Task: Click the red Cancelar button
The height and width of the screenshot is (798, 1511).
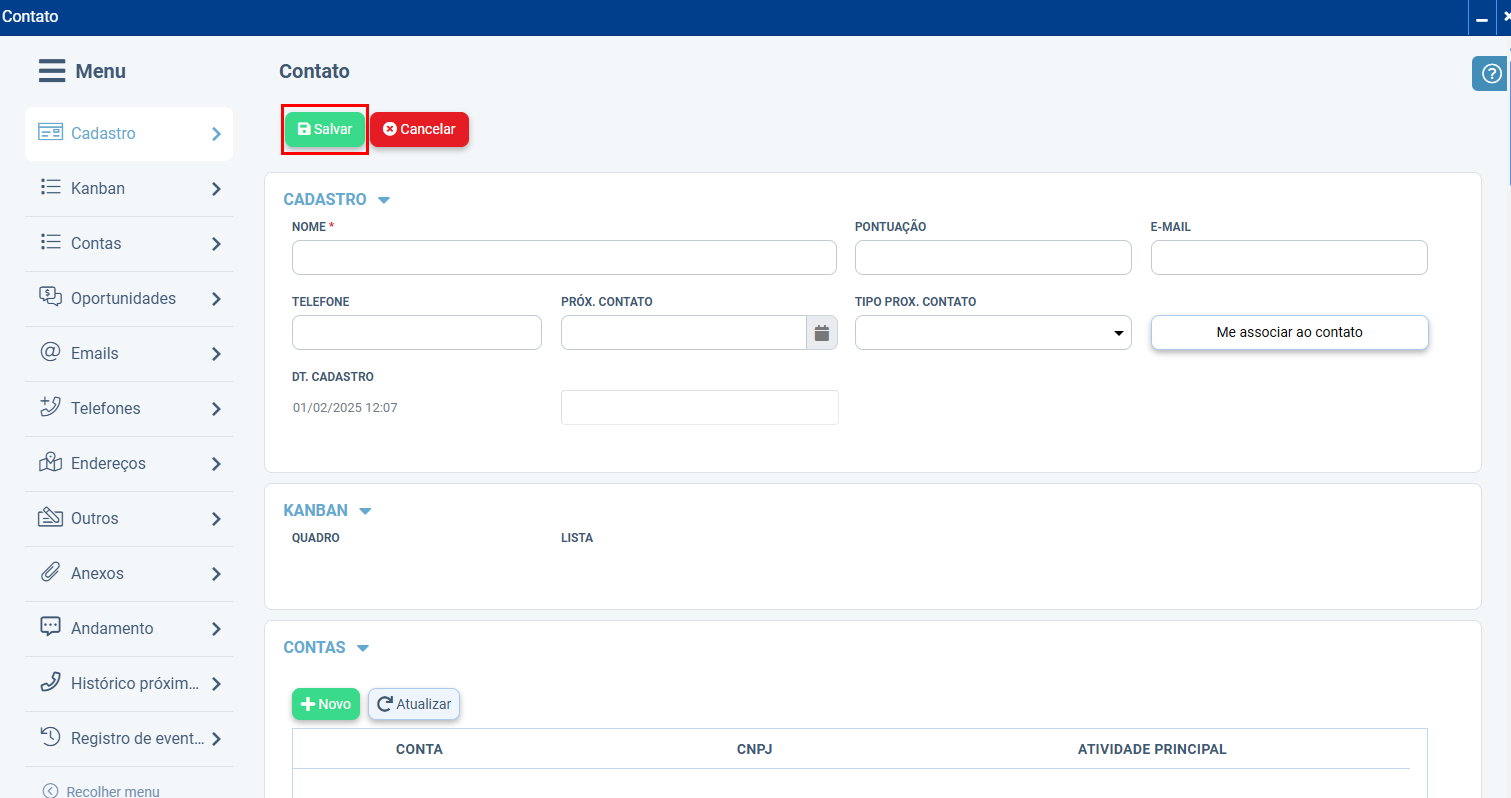Action: 419,129
